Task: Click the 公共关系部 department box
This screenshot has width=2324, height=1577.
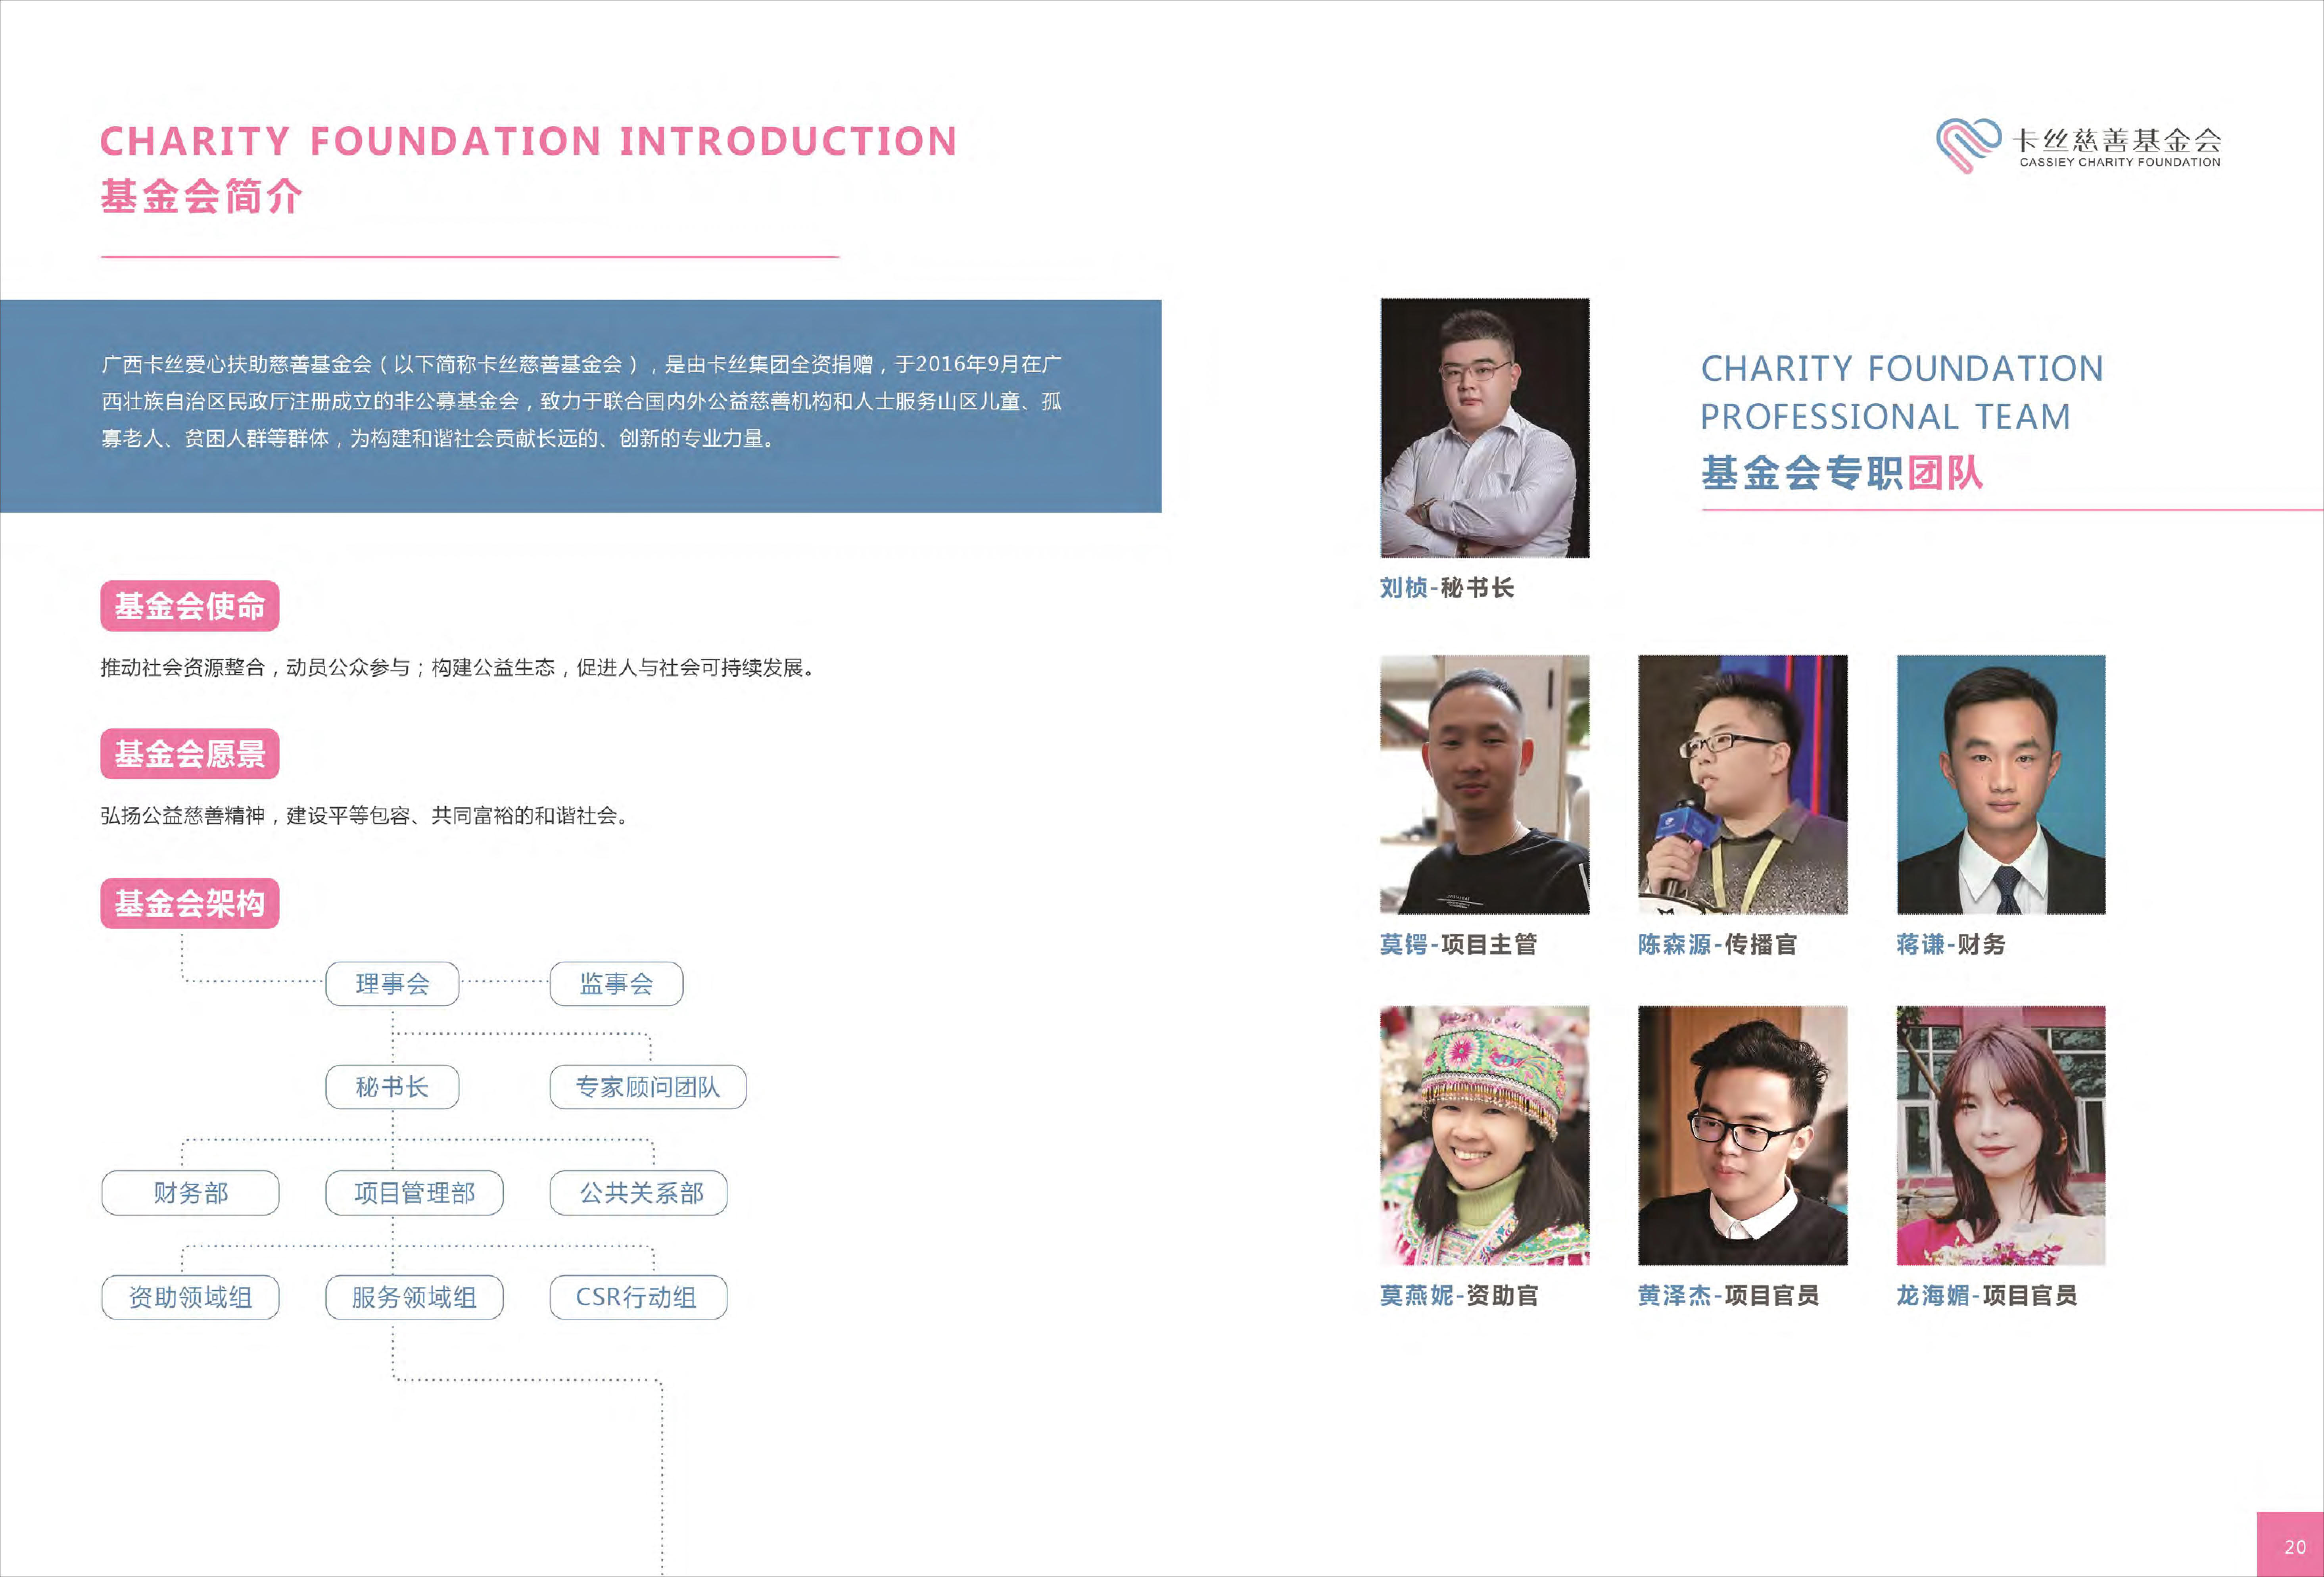Action: click(x=638, y=1193)
